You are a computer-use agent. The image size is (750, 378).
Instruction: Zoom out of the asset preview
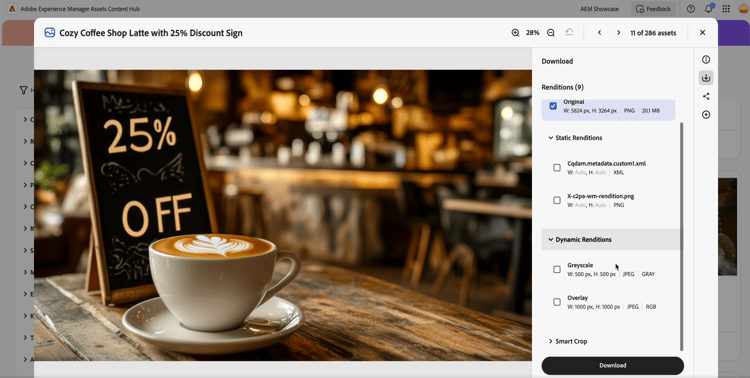[551, 33]
